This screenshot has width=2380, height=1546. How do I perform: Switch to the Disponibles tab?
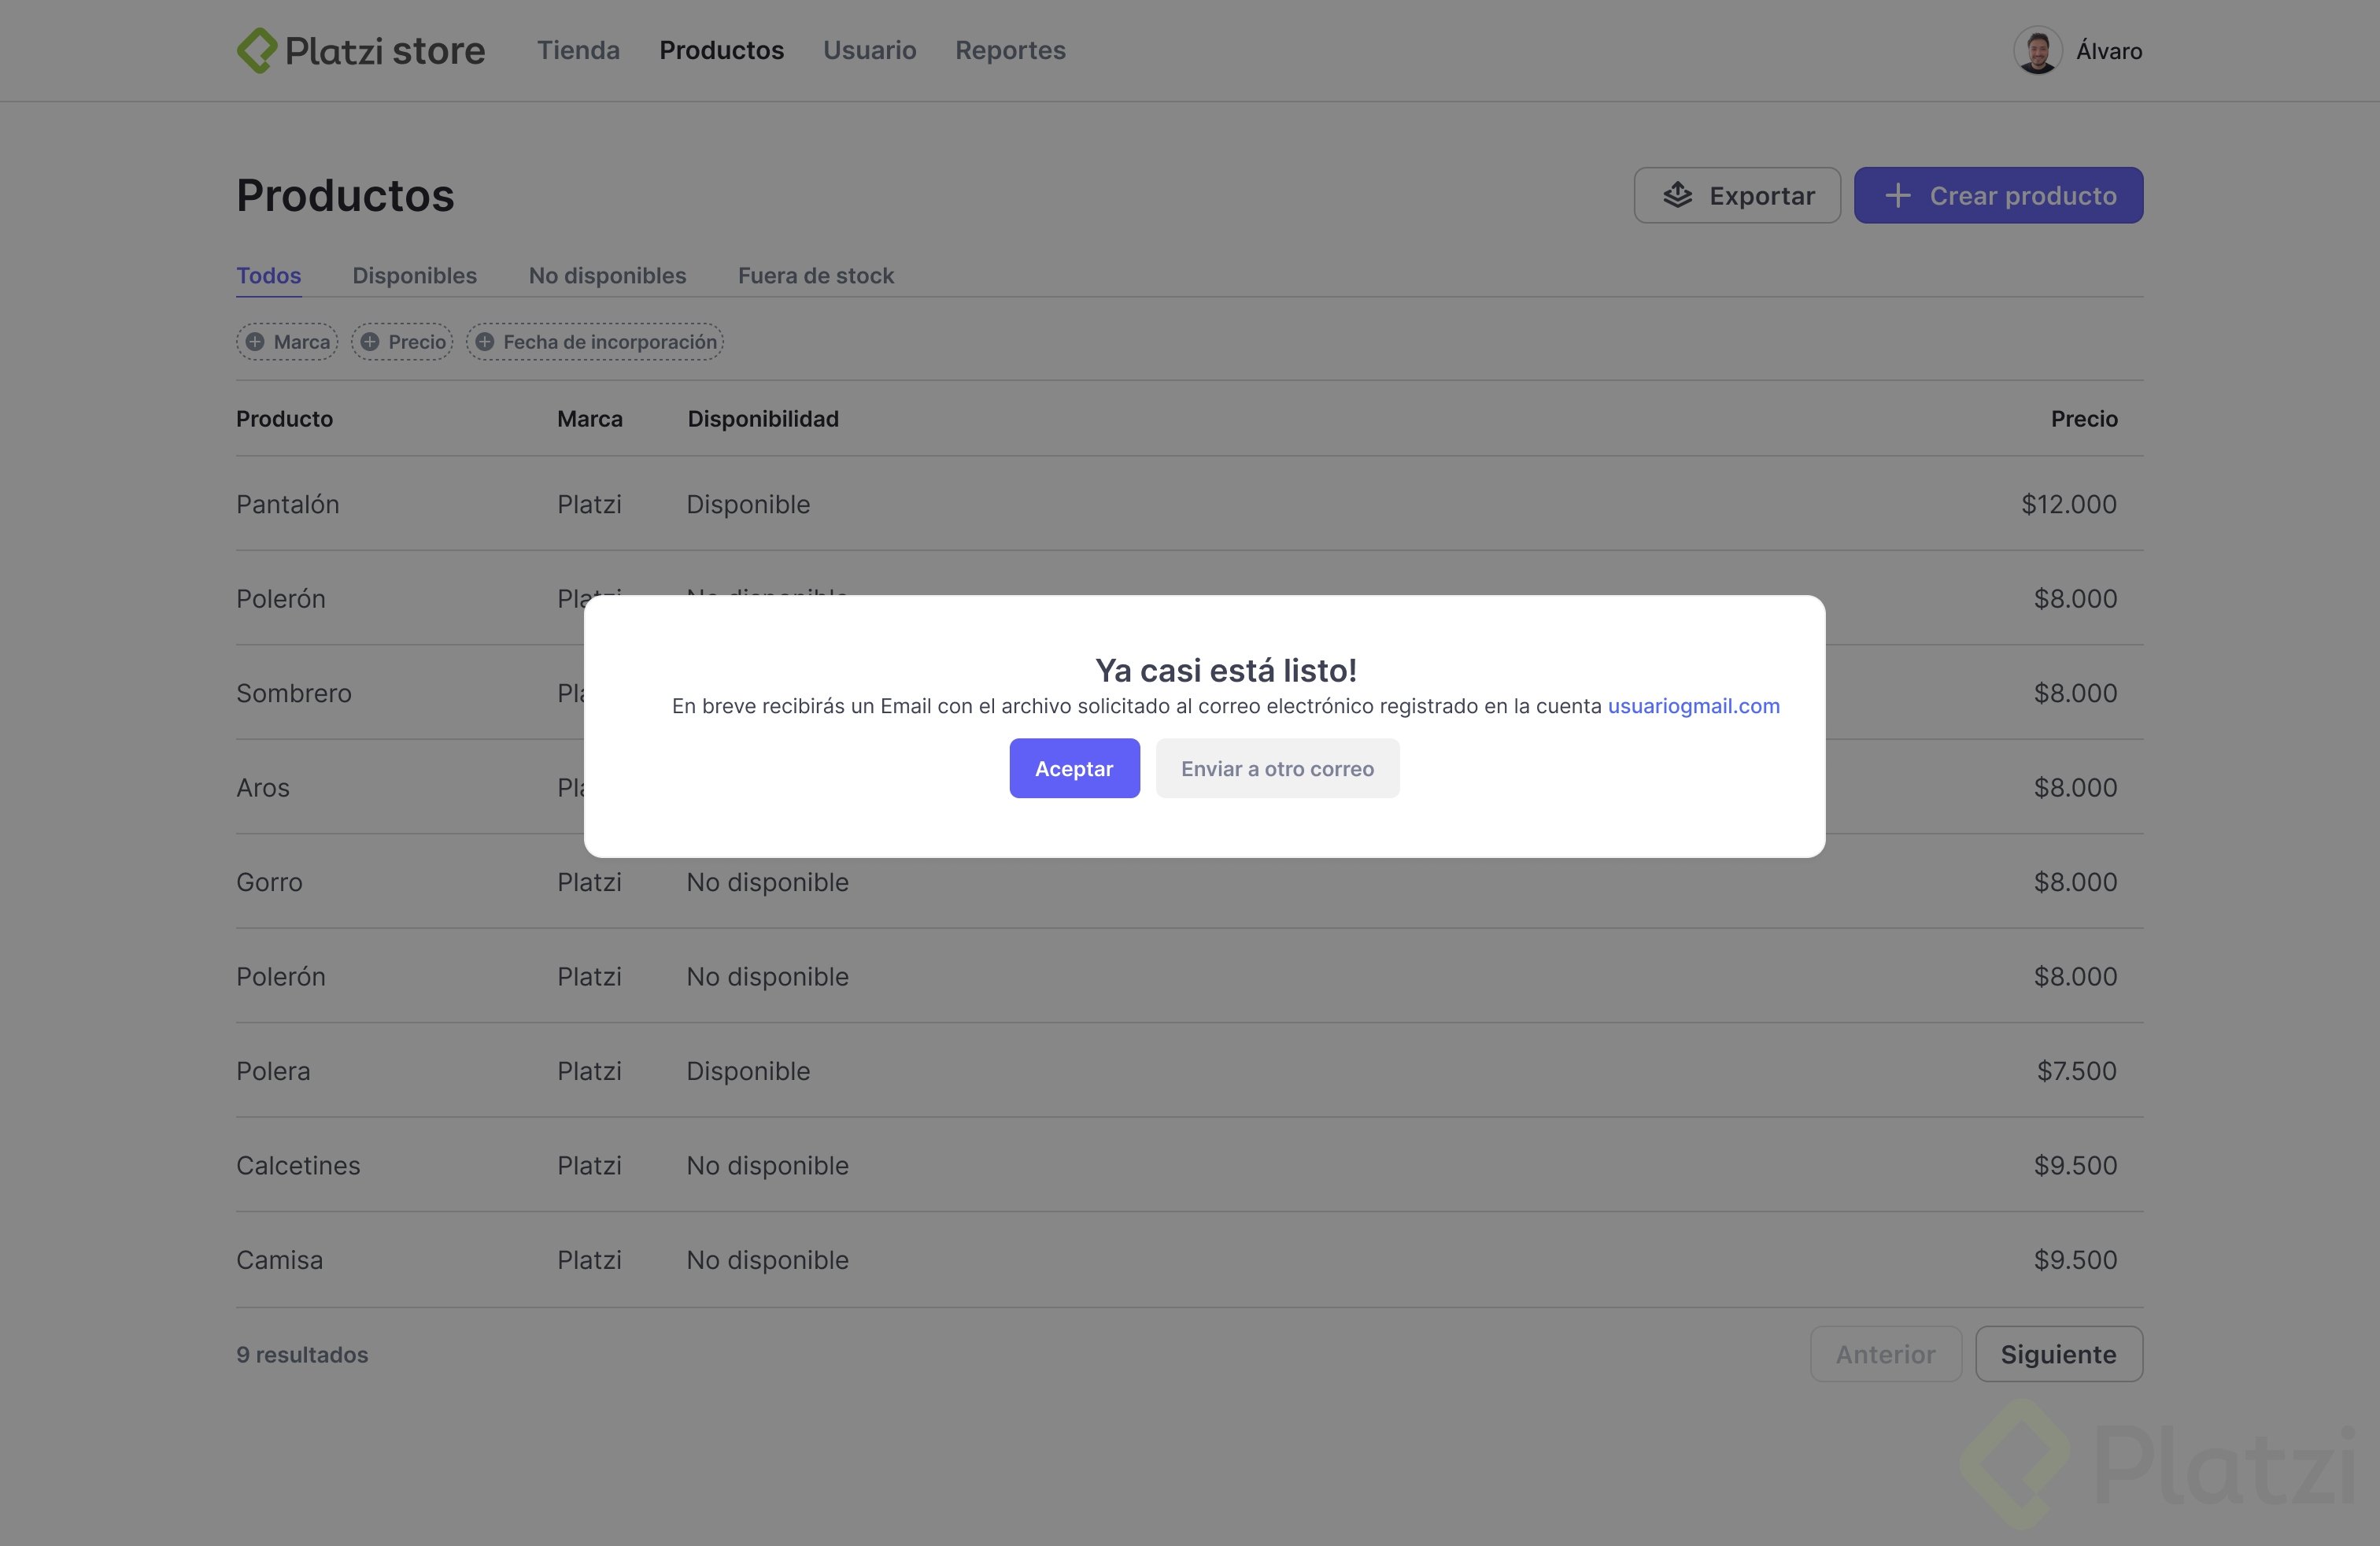click(x=414, y=275)
